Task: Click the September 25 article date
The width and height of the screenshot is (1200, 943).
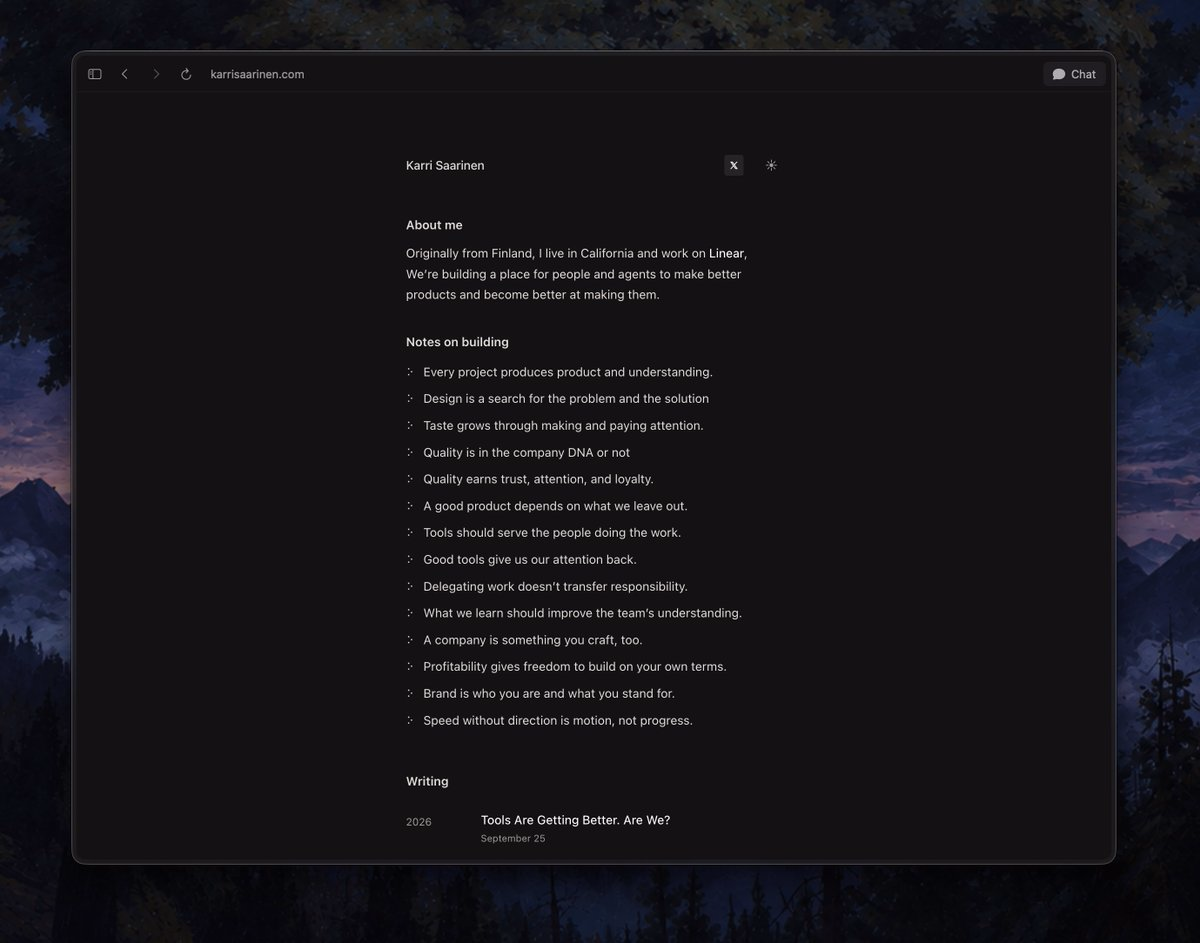Action: click(x=513, y=839)
